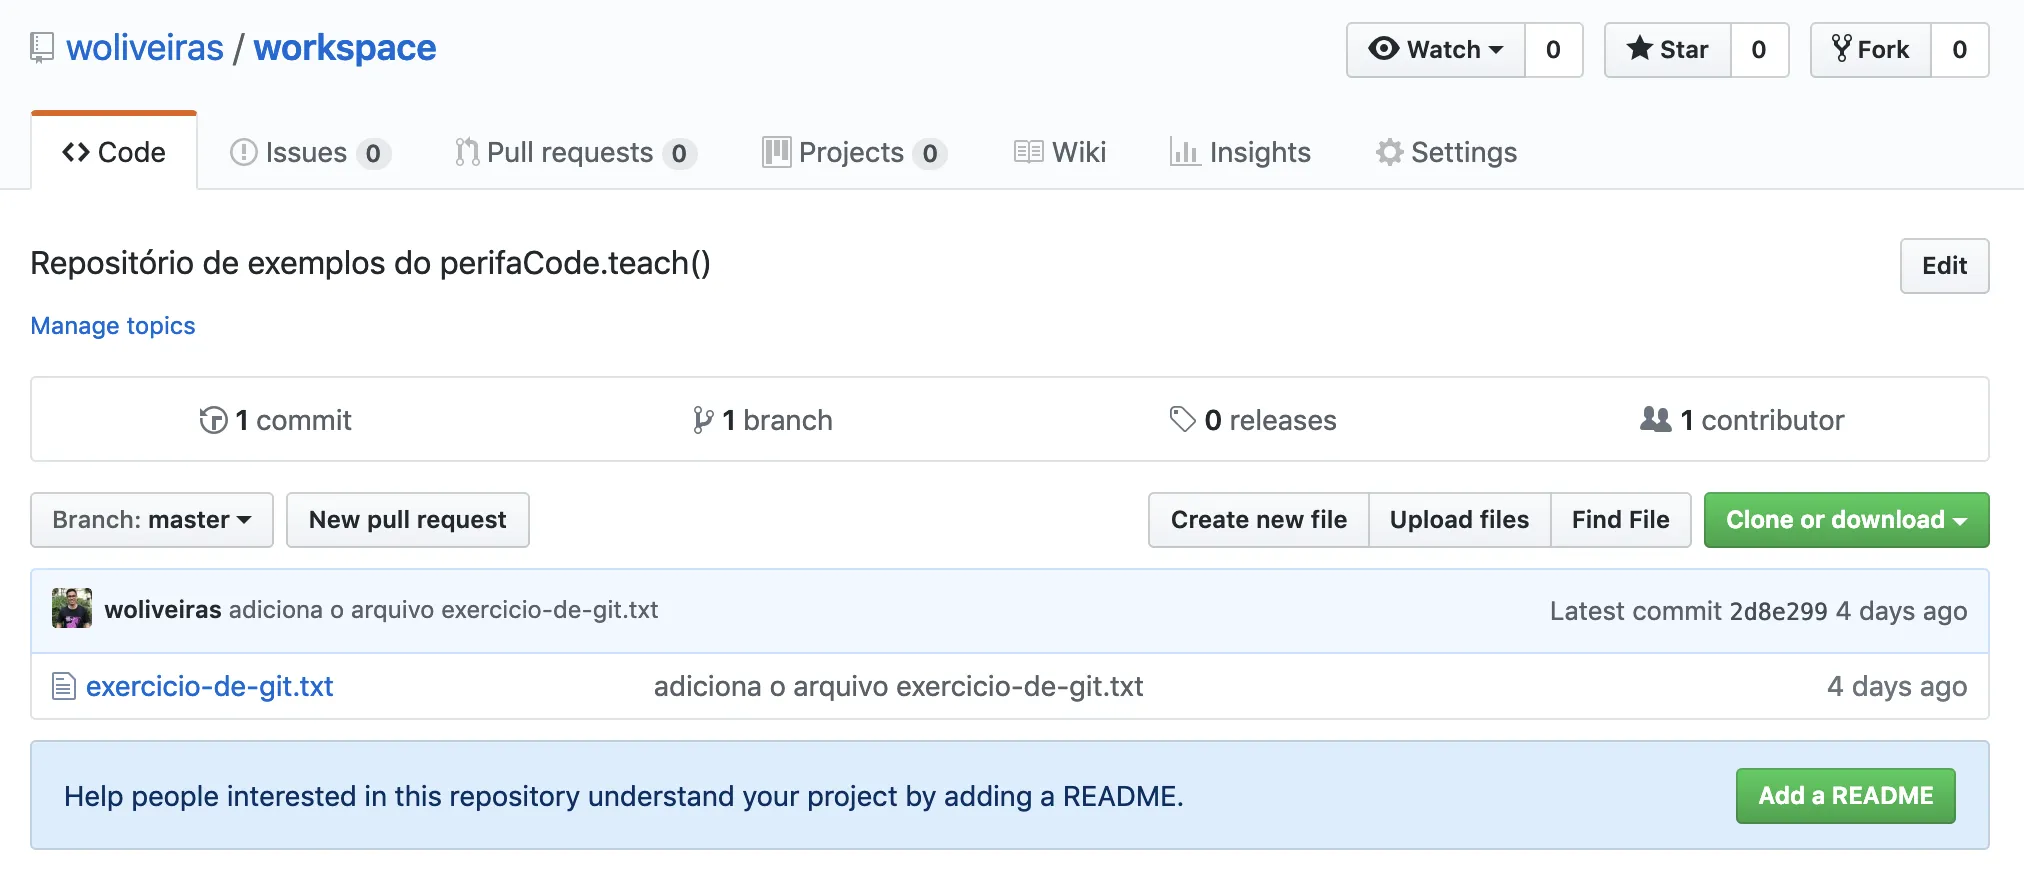The height and width of the screenshot is (894, 2024).
Task: Open the Clone or download dropdown
Action: pos(1846,520)
